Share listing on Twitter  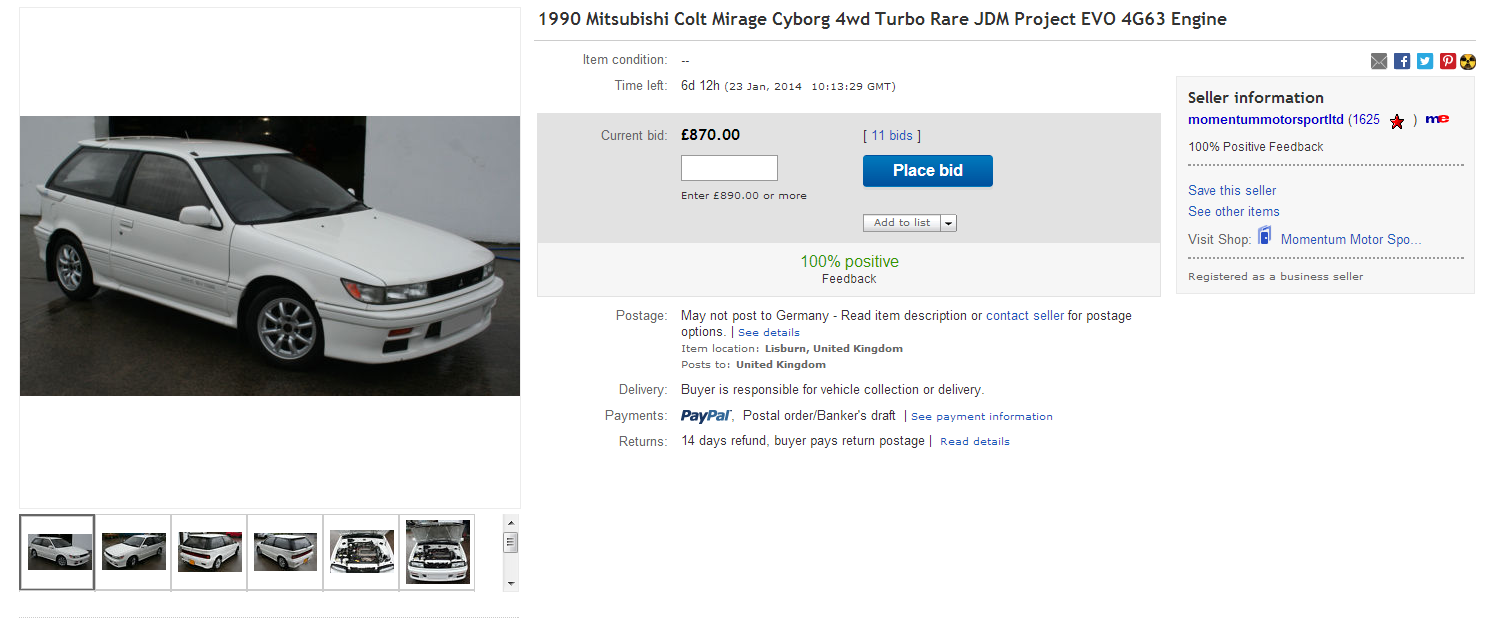1424,62
